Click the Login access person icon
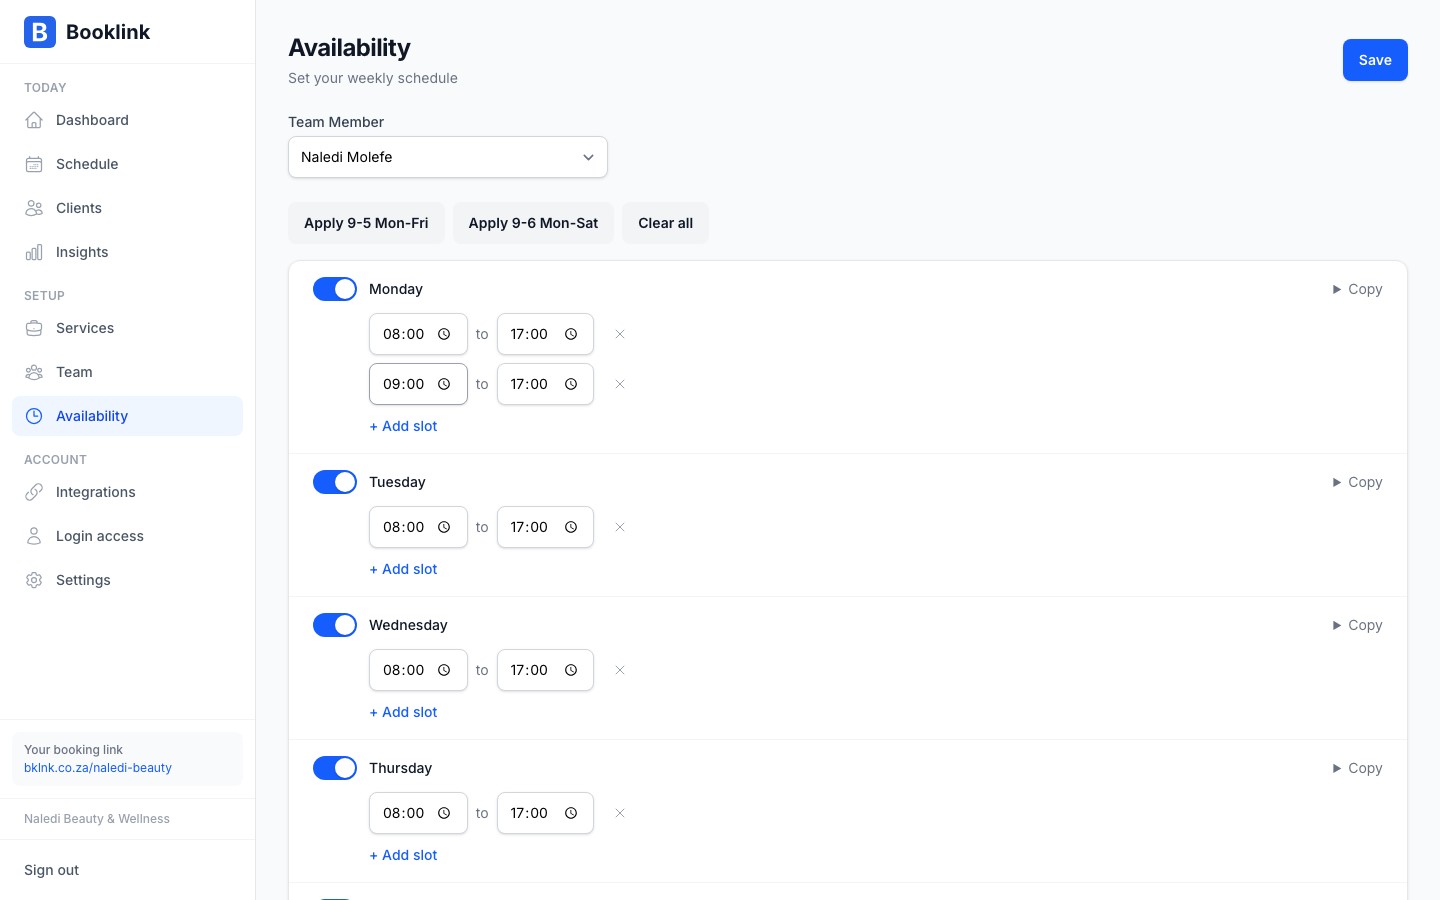The height and width of the screenshot is (900, 1440). pos(34,536)
